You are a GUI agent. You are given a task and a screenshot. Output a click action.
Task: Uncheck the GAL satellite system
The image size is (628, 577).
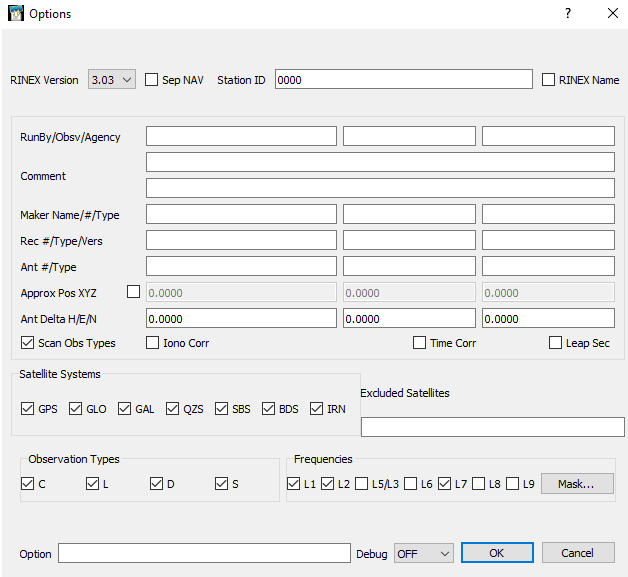(x=124, y=408)
